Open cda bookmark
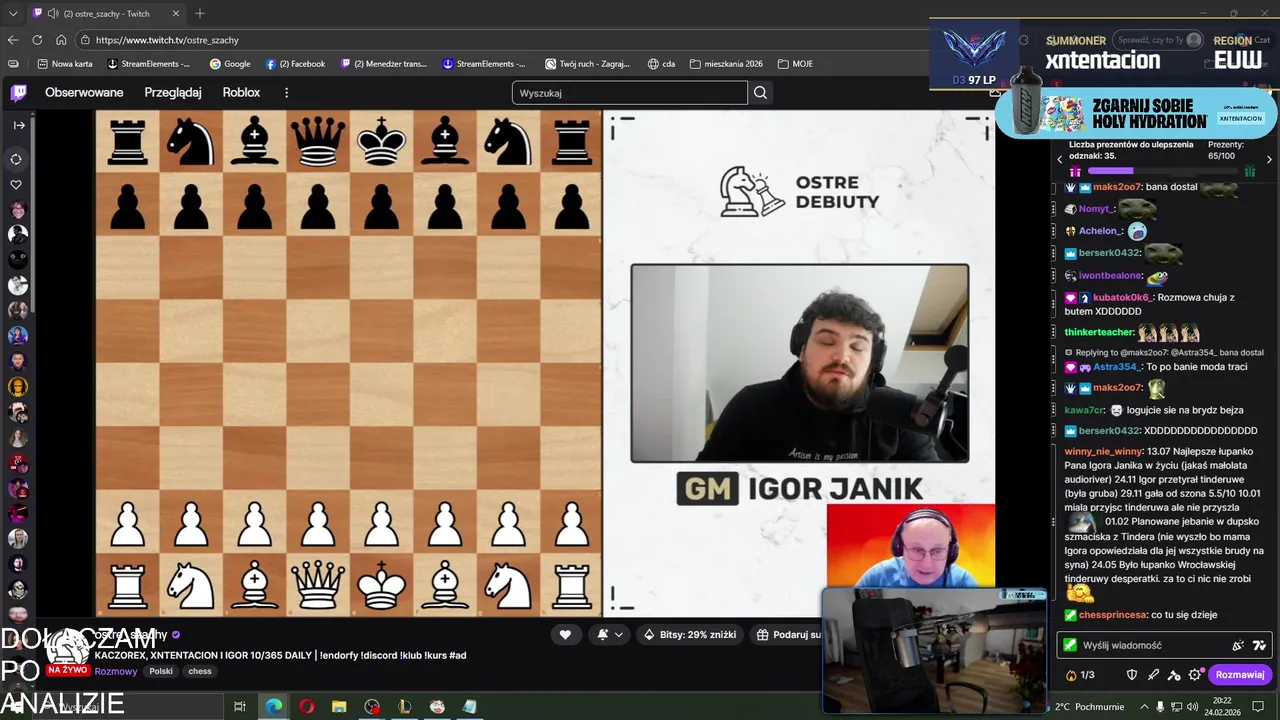 (661, 64)
